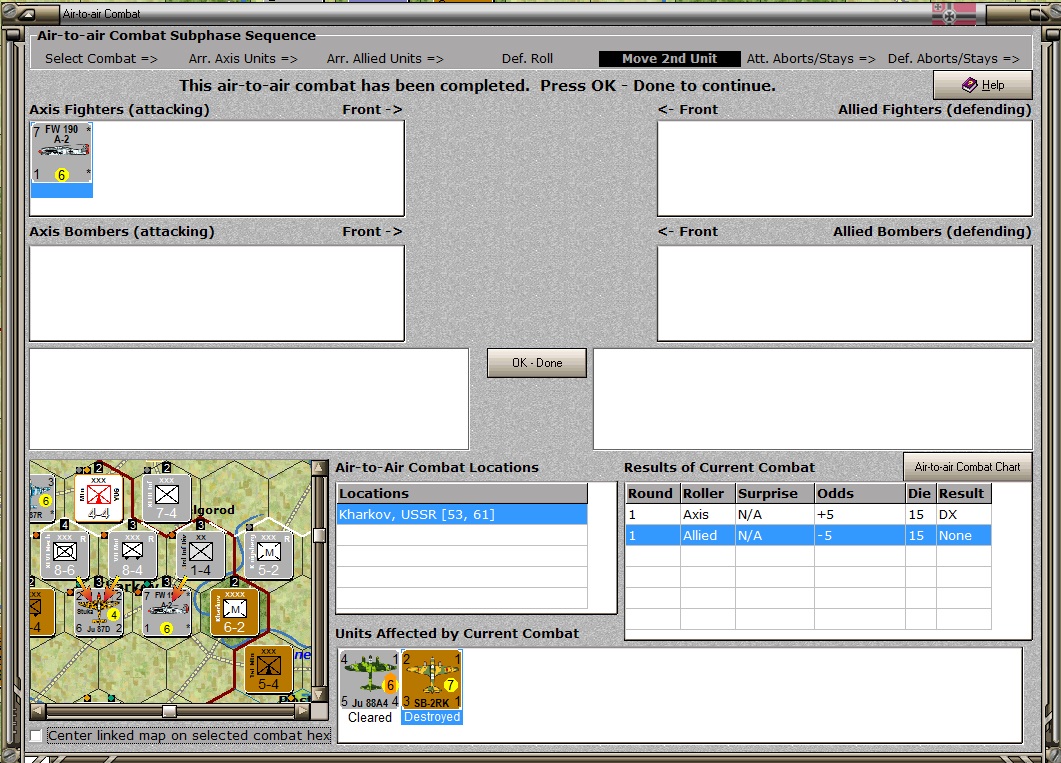1061x763 pixels.
Task: Select the Axis round 1 result row
Action: point(808,515)
